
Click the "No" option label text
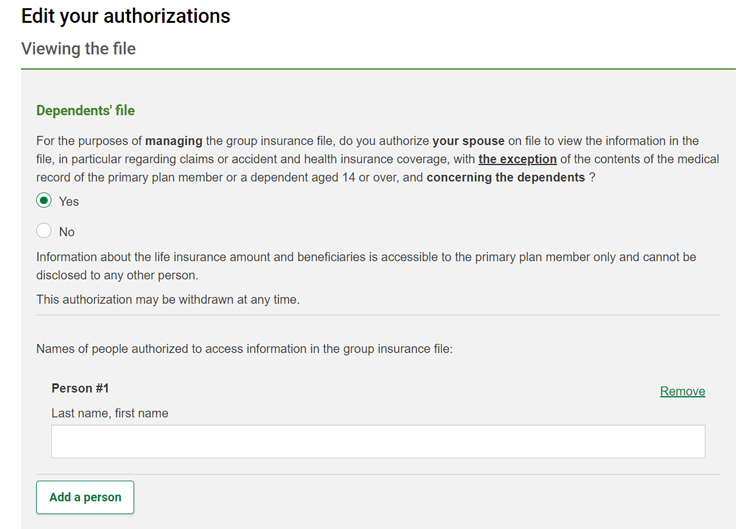(67, 231)
